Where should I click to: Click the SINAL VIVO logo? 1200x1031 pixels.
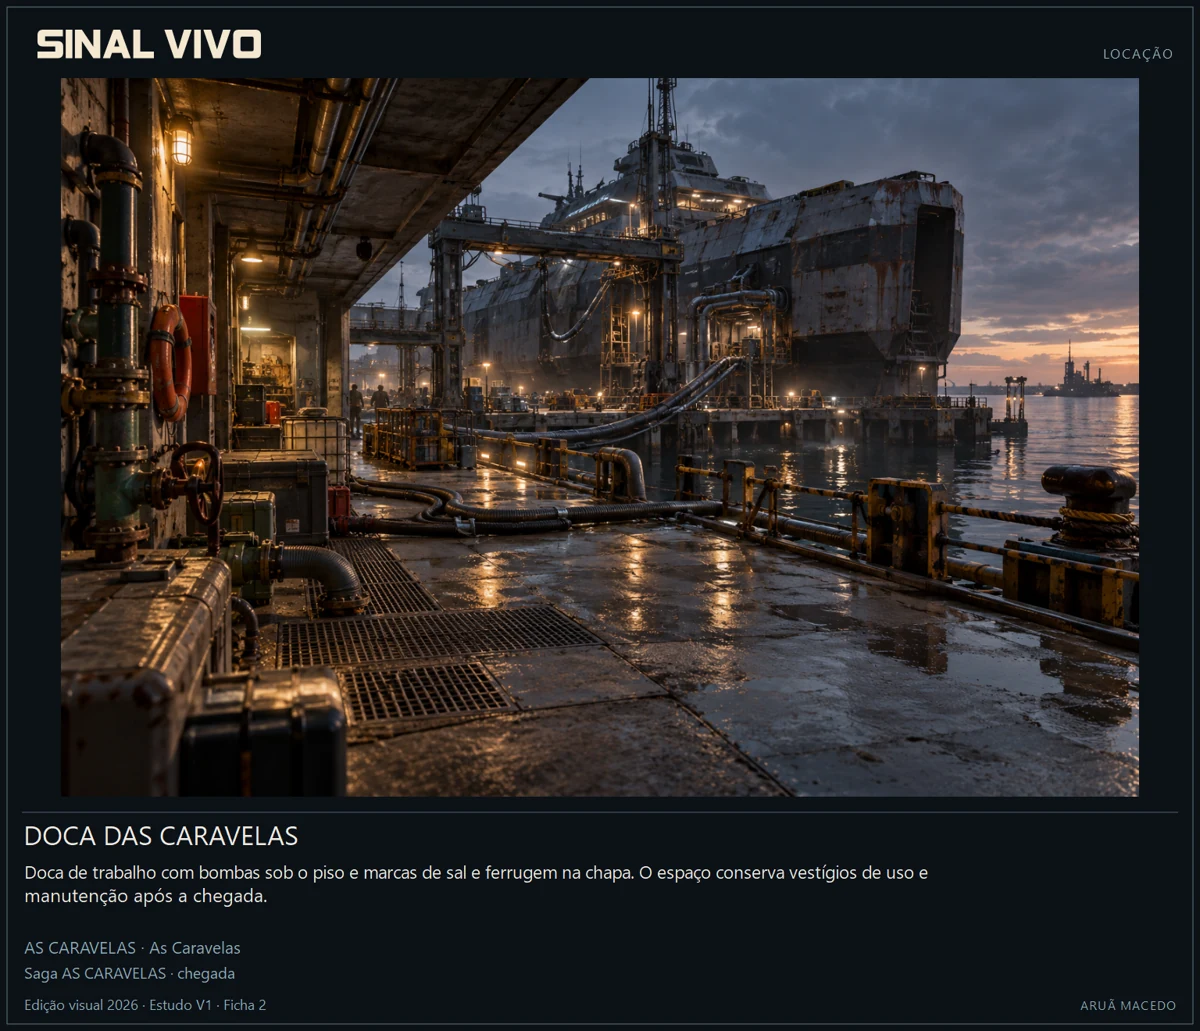click(x=149, y=44)
